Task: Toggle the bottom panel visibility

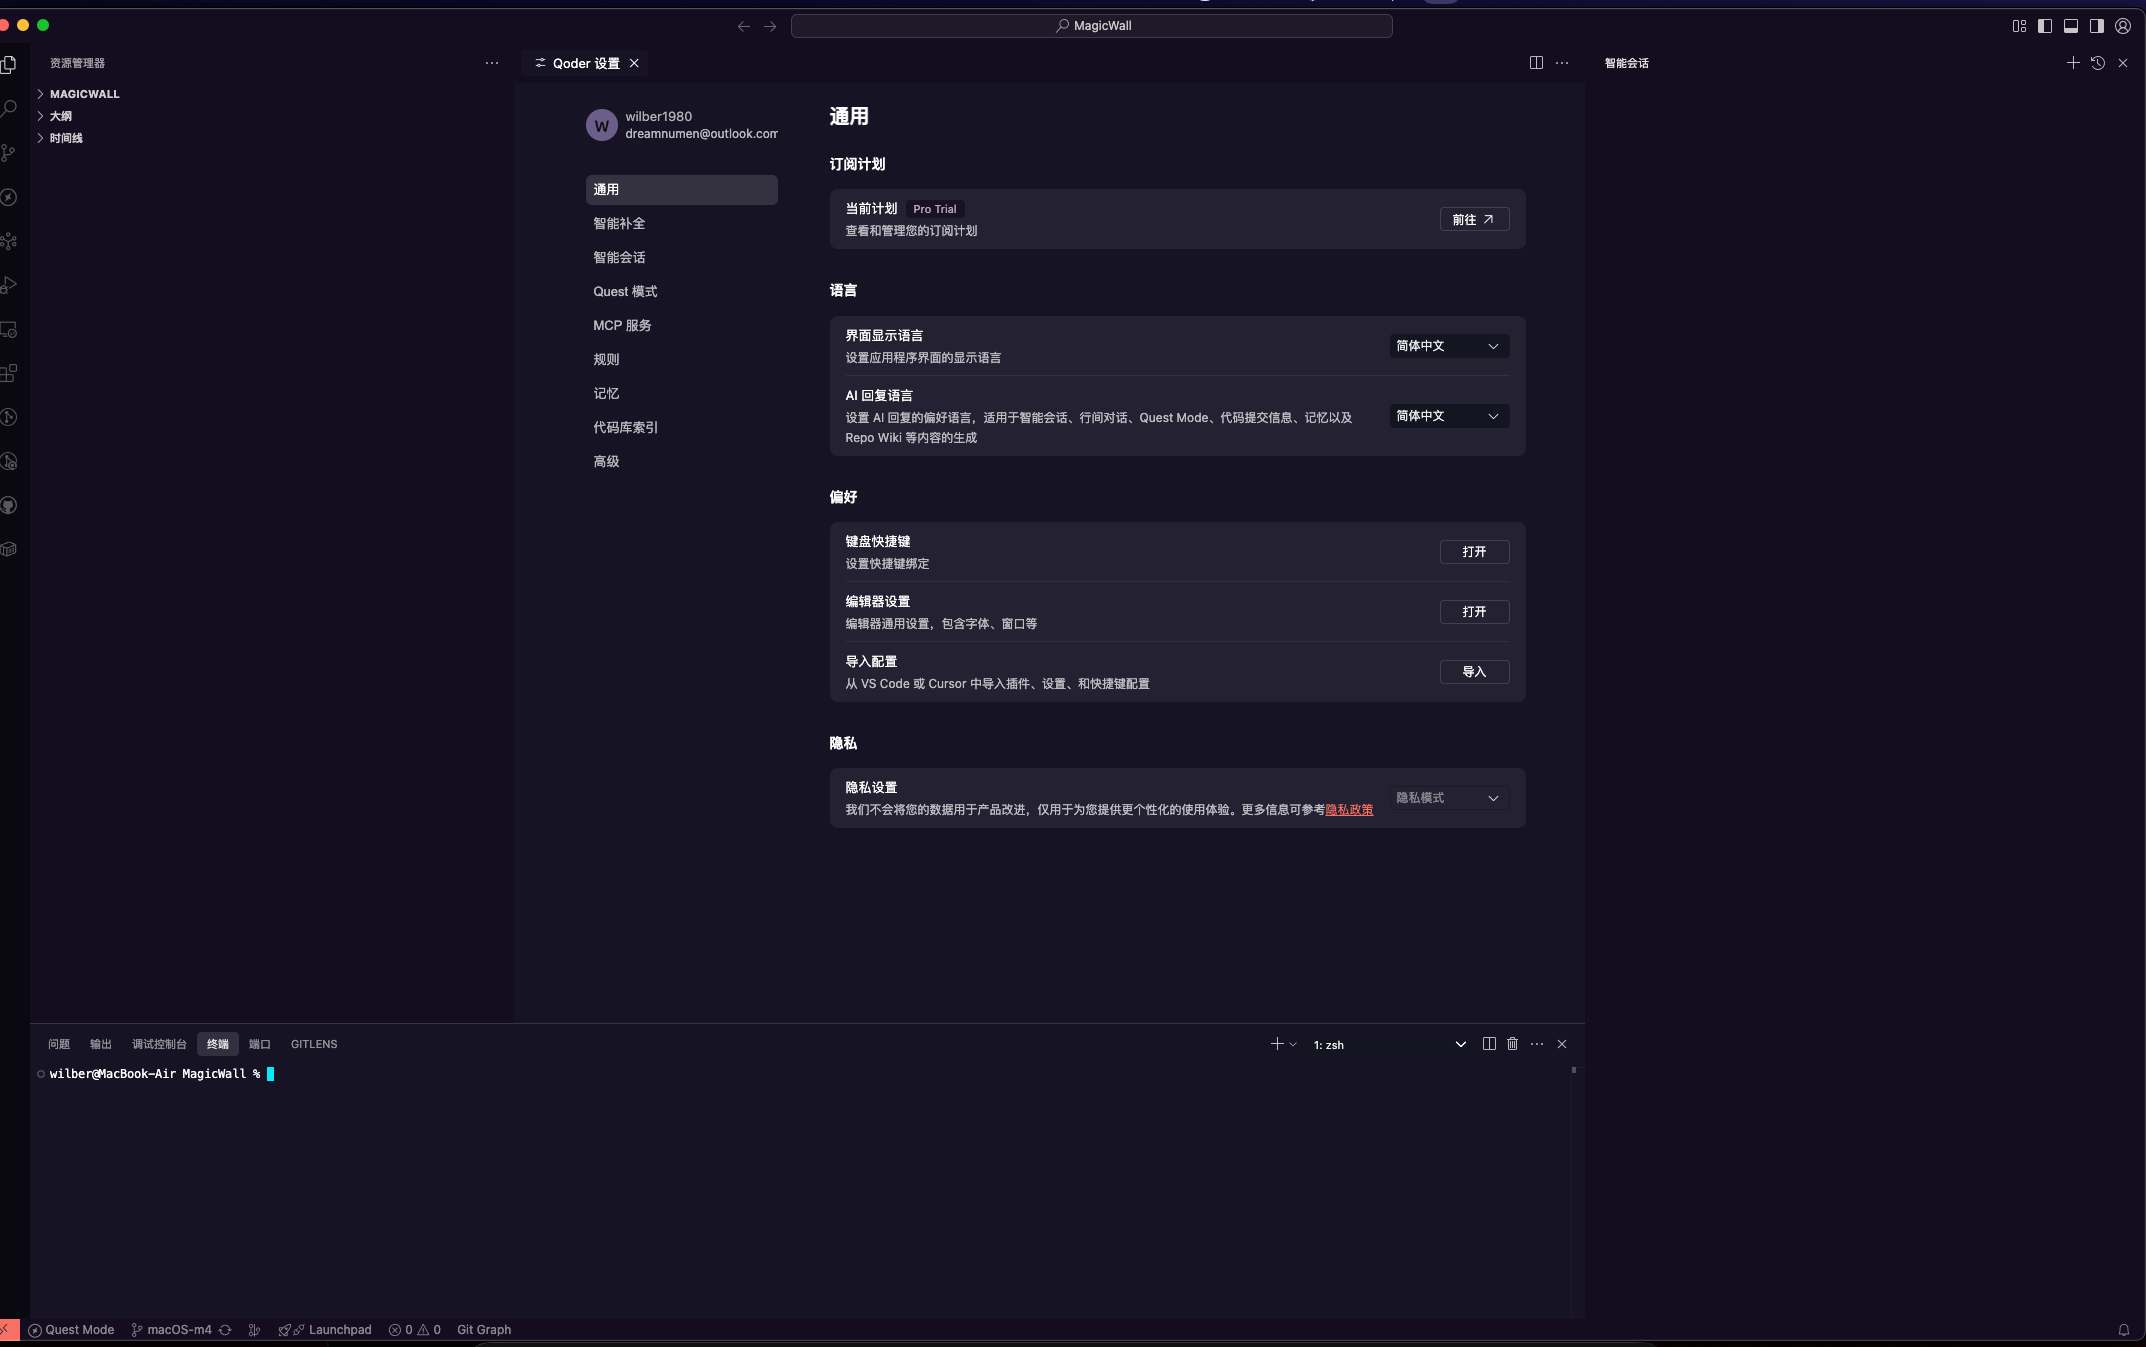Action: [2071, 26]
